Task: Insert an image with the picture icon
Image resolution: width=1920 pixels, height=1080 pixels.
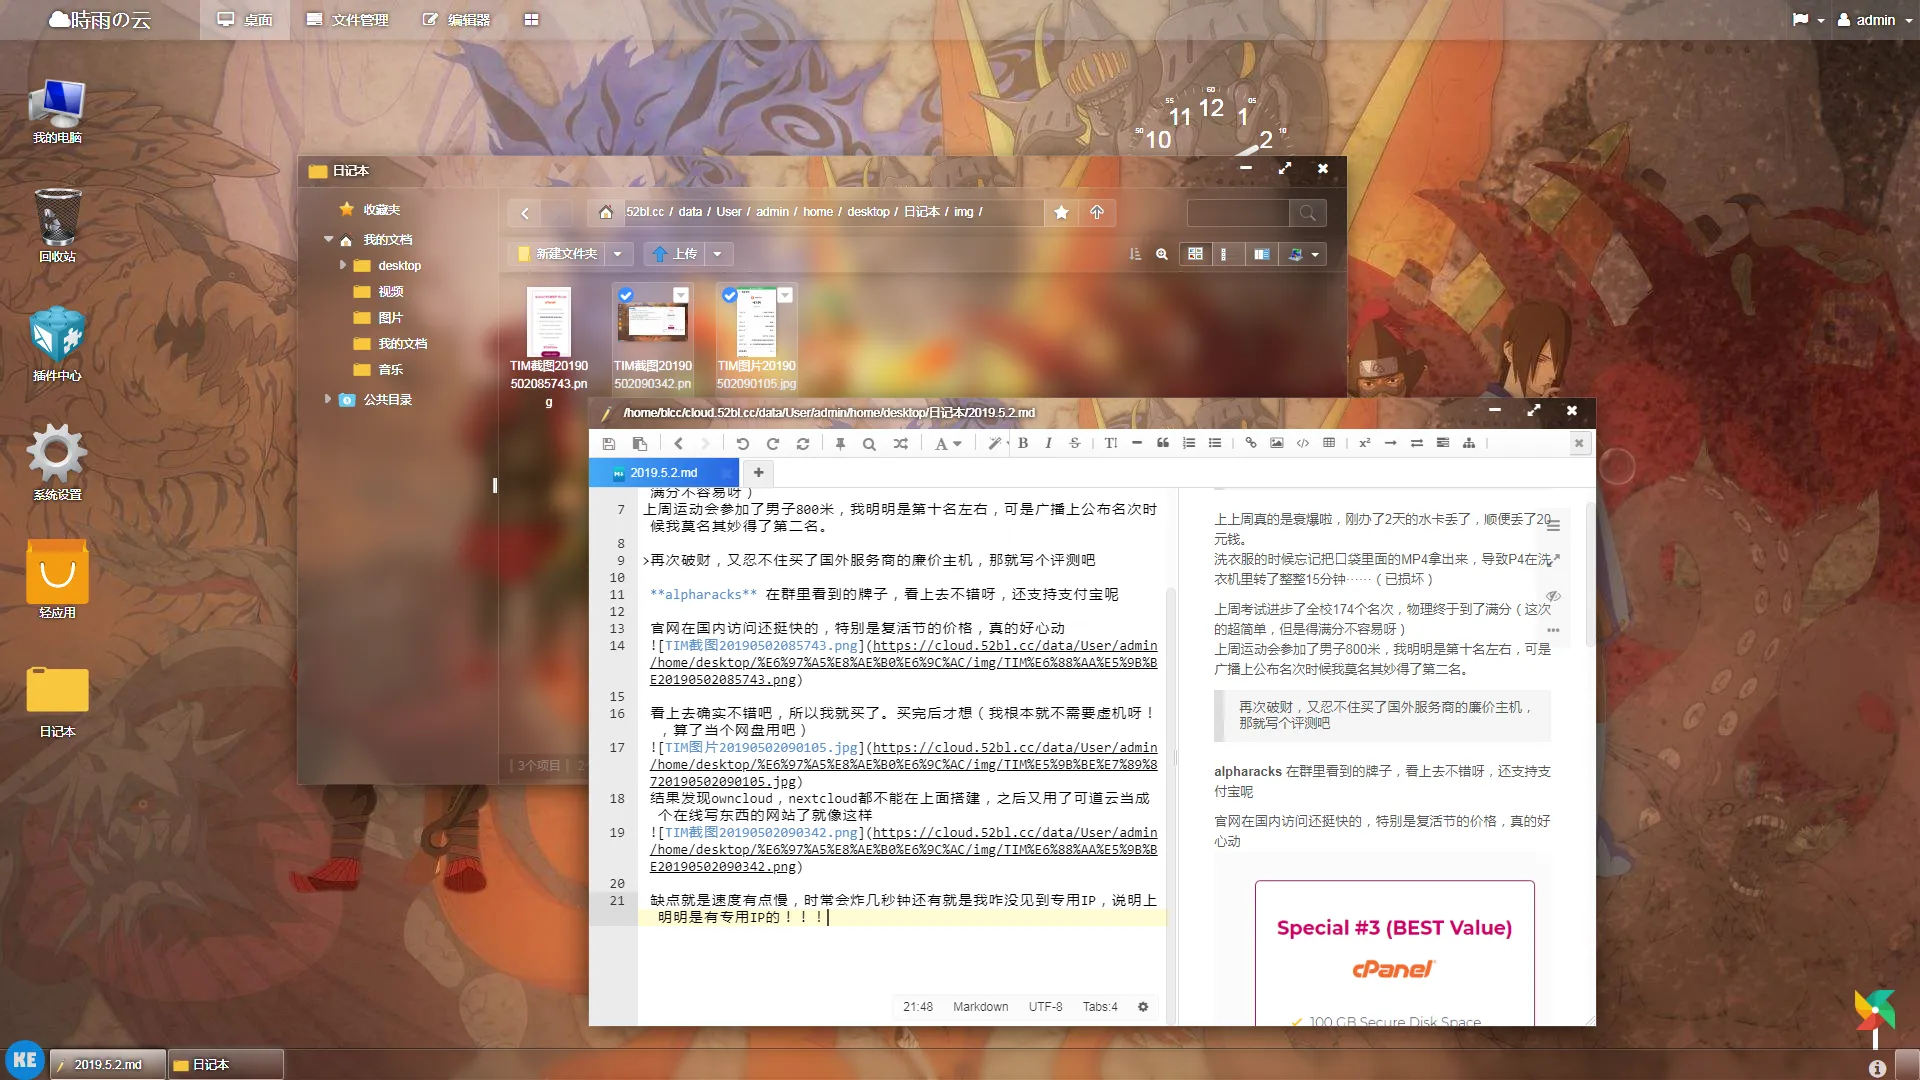Action: coord(1277,443)
